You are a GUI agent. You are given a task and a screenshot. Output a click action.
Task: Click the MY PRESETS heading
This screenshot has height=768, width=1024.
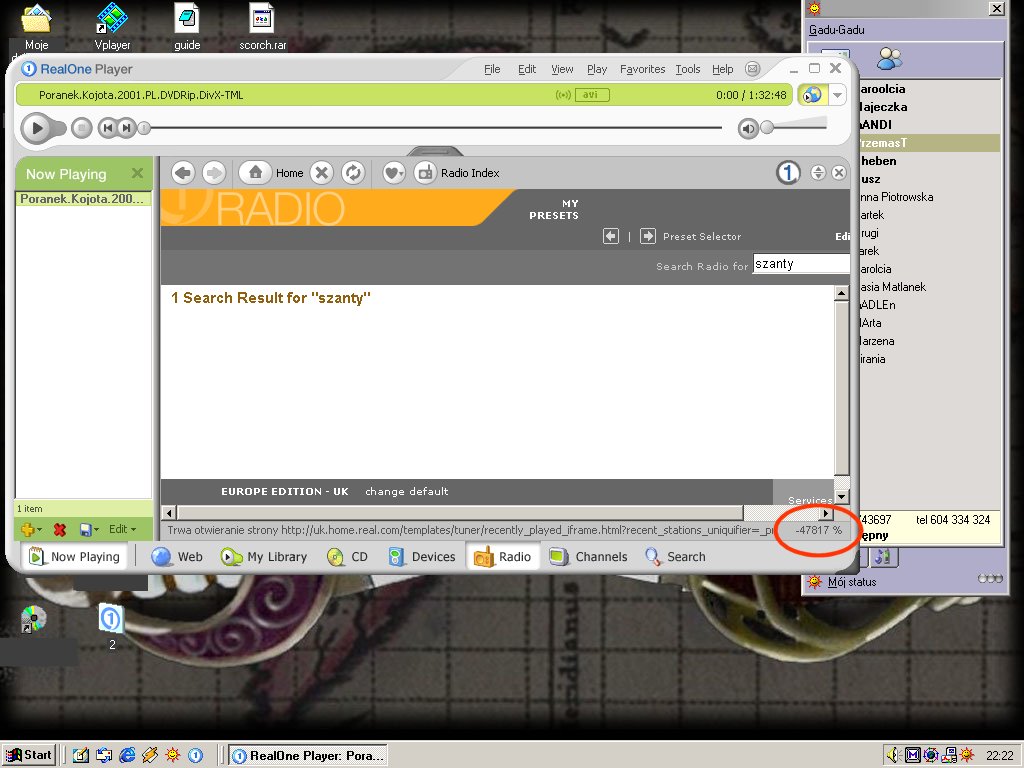[554, 209]
